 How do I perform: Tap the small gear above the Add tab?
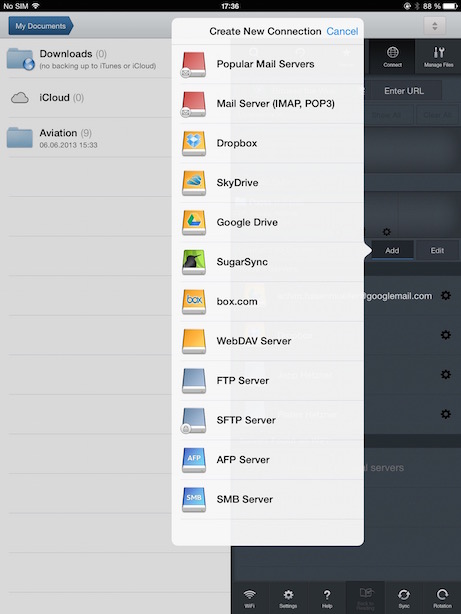pyautogui.click(x=387, y=232)
